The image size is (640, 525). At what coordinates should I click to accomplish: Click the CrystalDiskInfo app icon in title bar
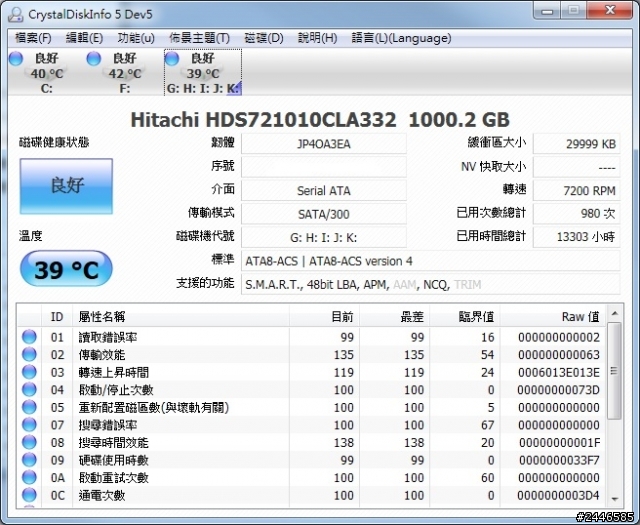point(16,15)
